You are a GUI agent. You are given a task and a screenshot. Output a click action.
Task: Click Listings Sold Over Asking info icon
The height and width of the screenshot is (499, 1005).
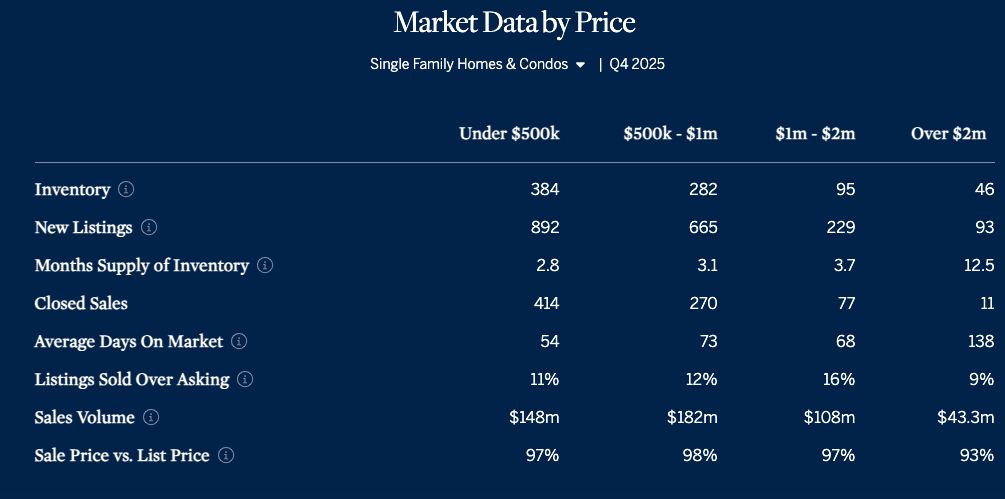tap(245, 379)
